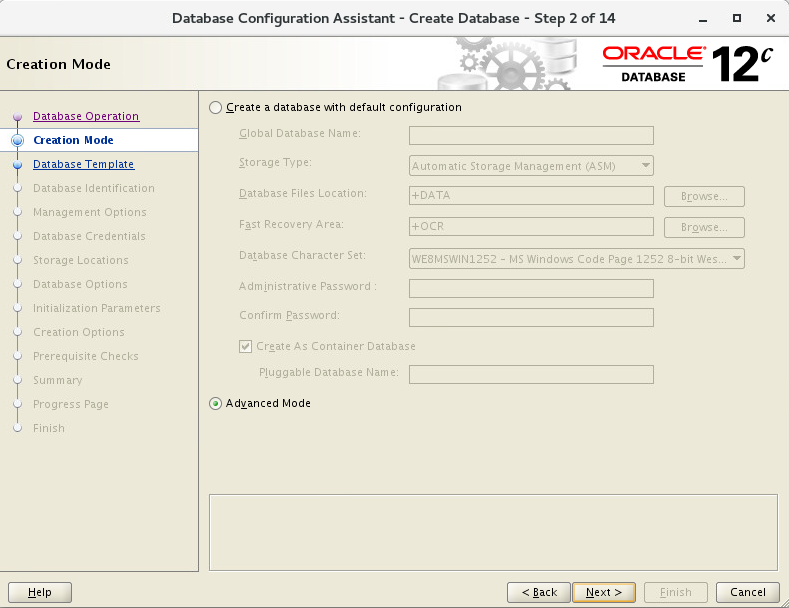This screenshot has width=789, height=608.
Task: Open the Database Character Set dropdown
Action: tap(577, 259)
